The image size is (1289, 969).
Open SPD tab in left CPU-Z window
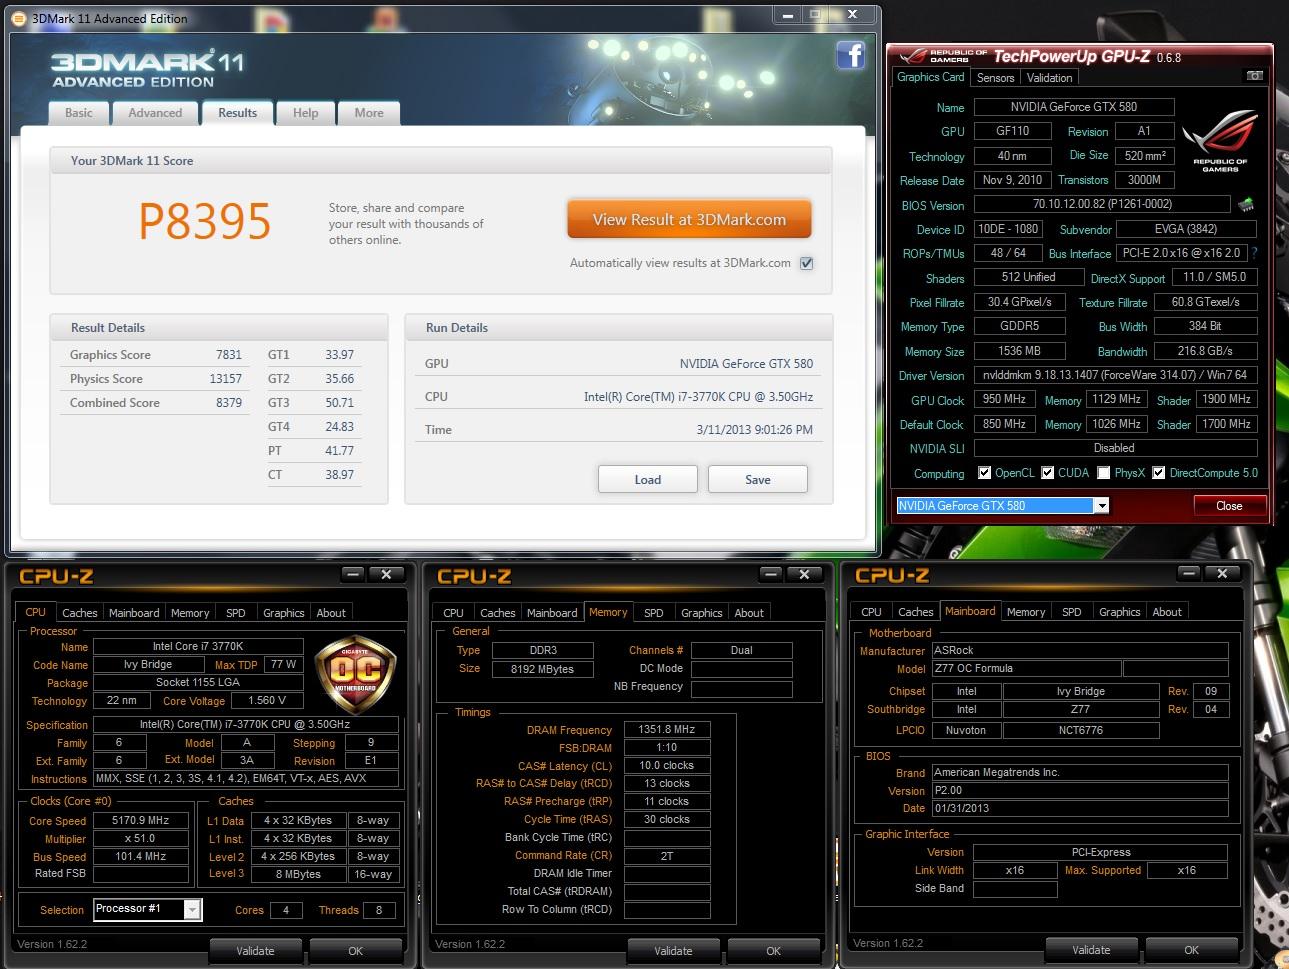click(236, 613)
